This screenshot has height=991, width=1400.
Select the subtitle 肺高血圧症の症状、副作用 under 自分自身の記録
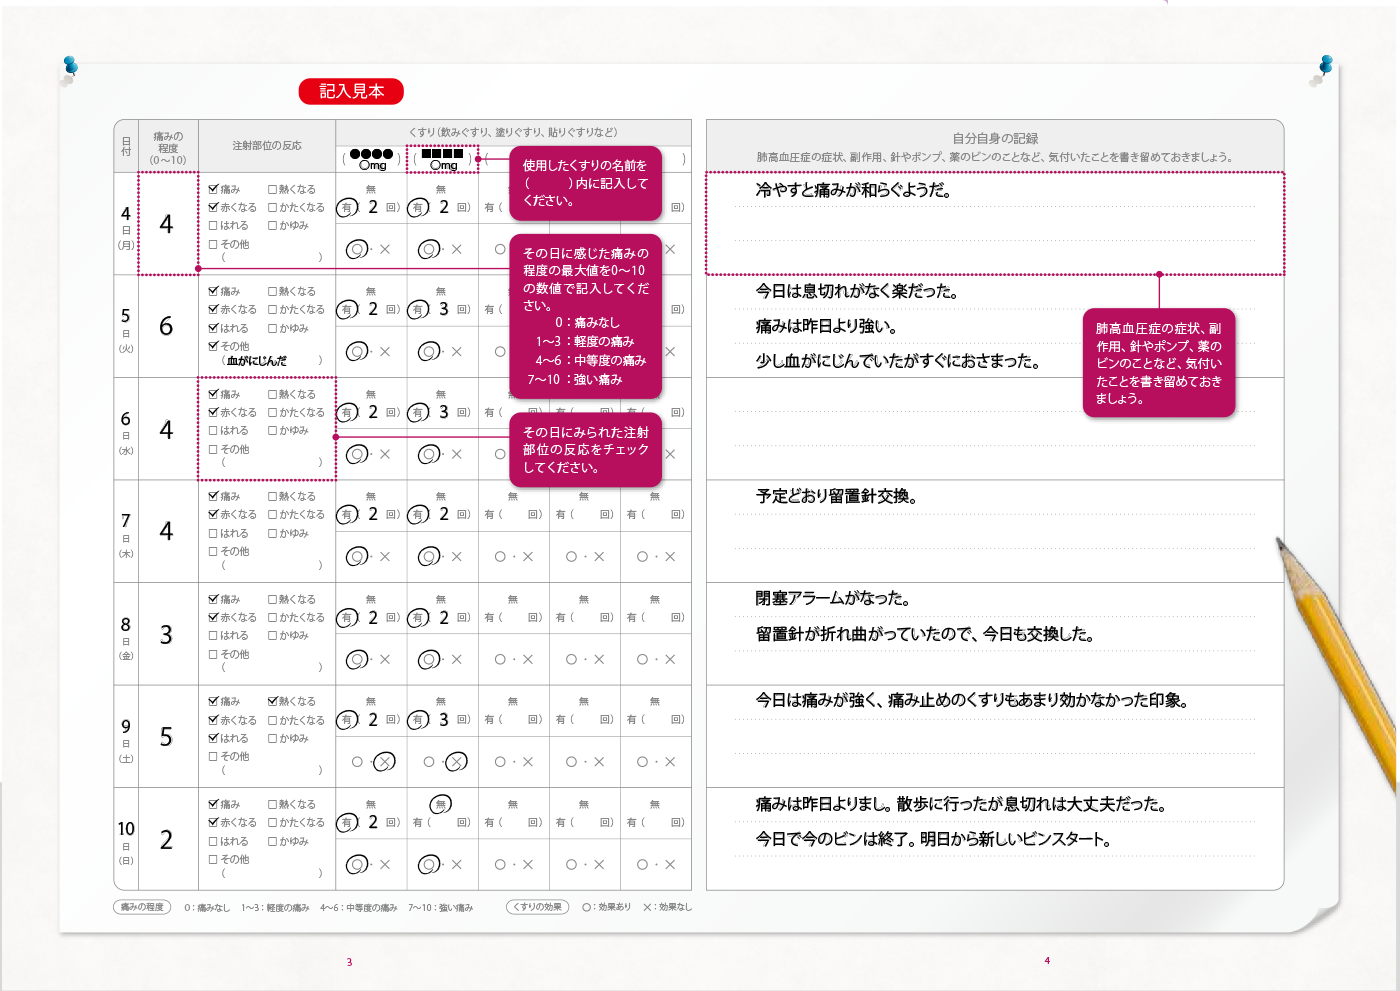(x=994, y=157)
